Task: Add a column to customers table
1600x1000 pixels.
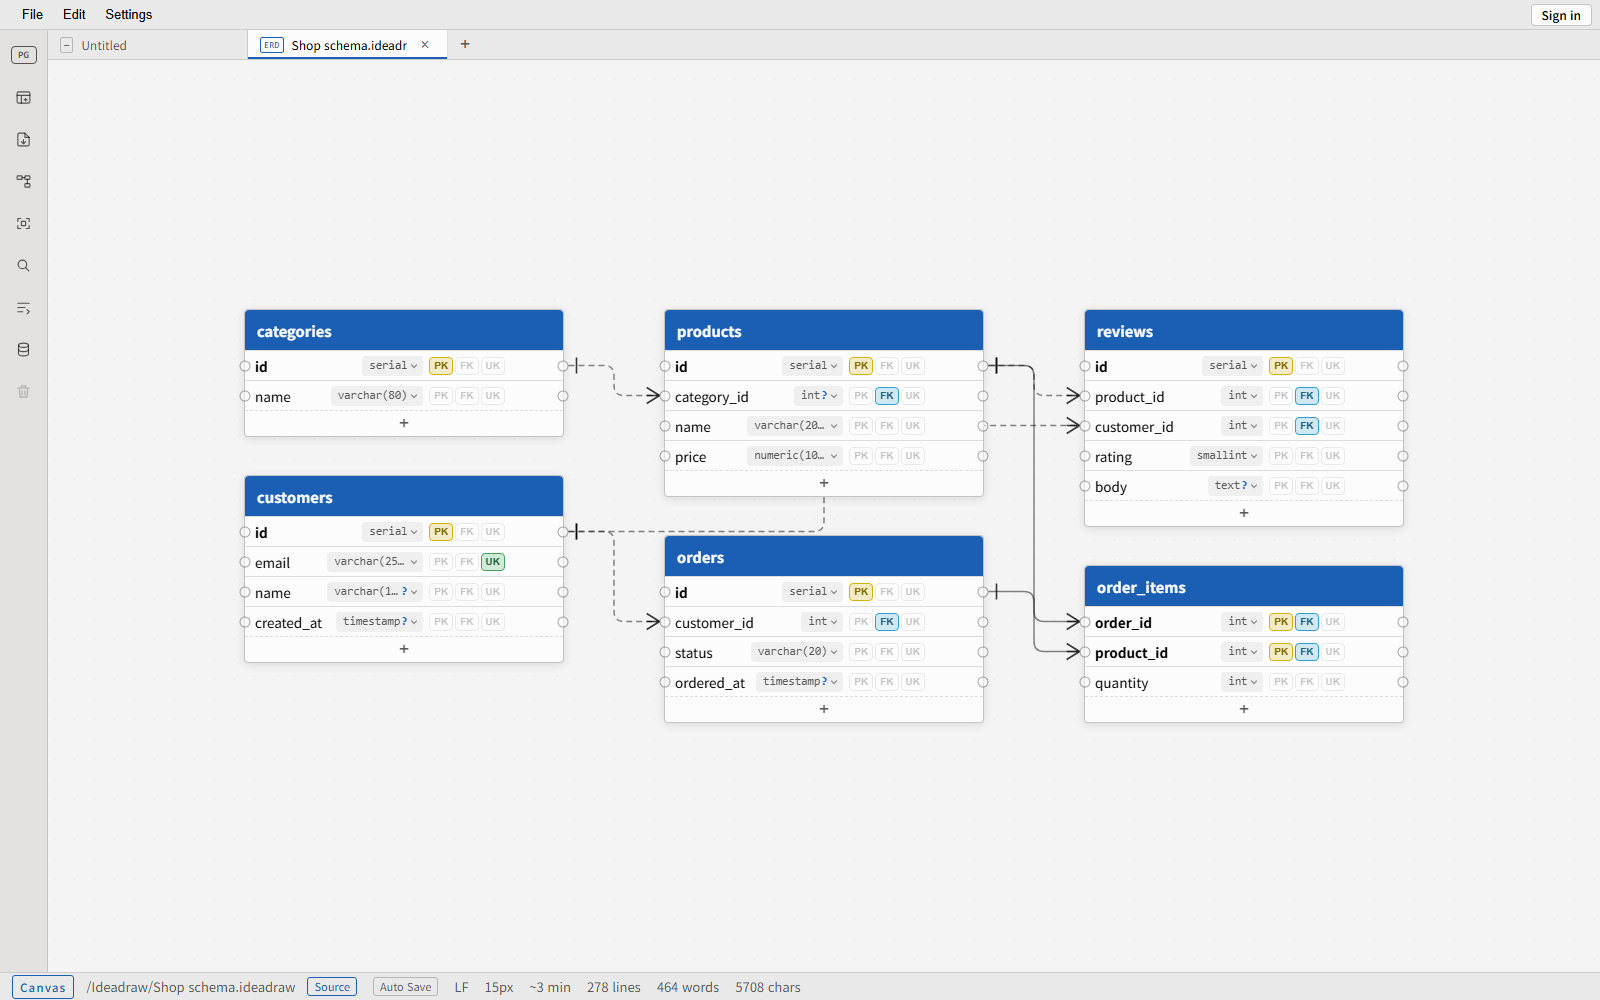Action: [404, 649]
